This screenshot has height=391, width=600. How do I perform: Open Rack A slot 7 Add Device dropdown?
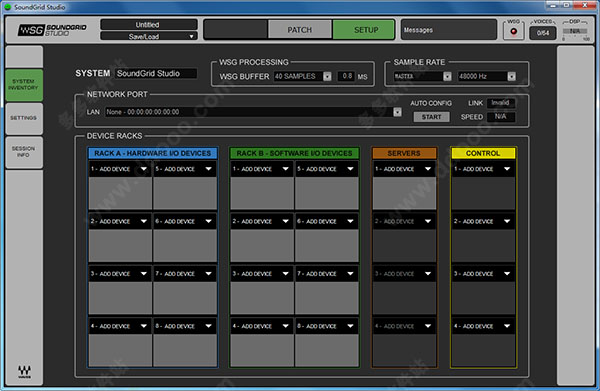coord(184,274)
